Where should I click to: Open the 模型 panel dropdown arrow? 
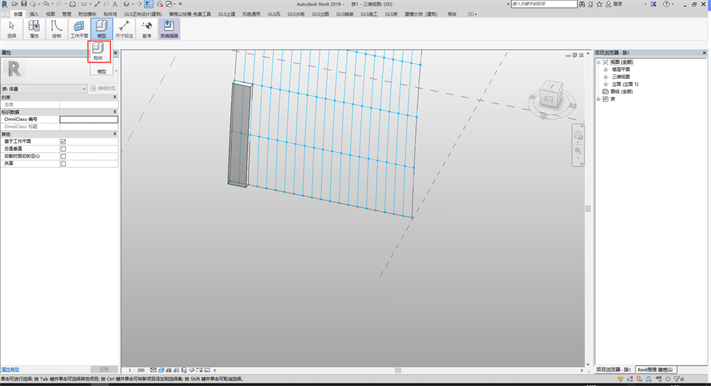116,71
